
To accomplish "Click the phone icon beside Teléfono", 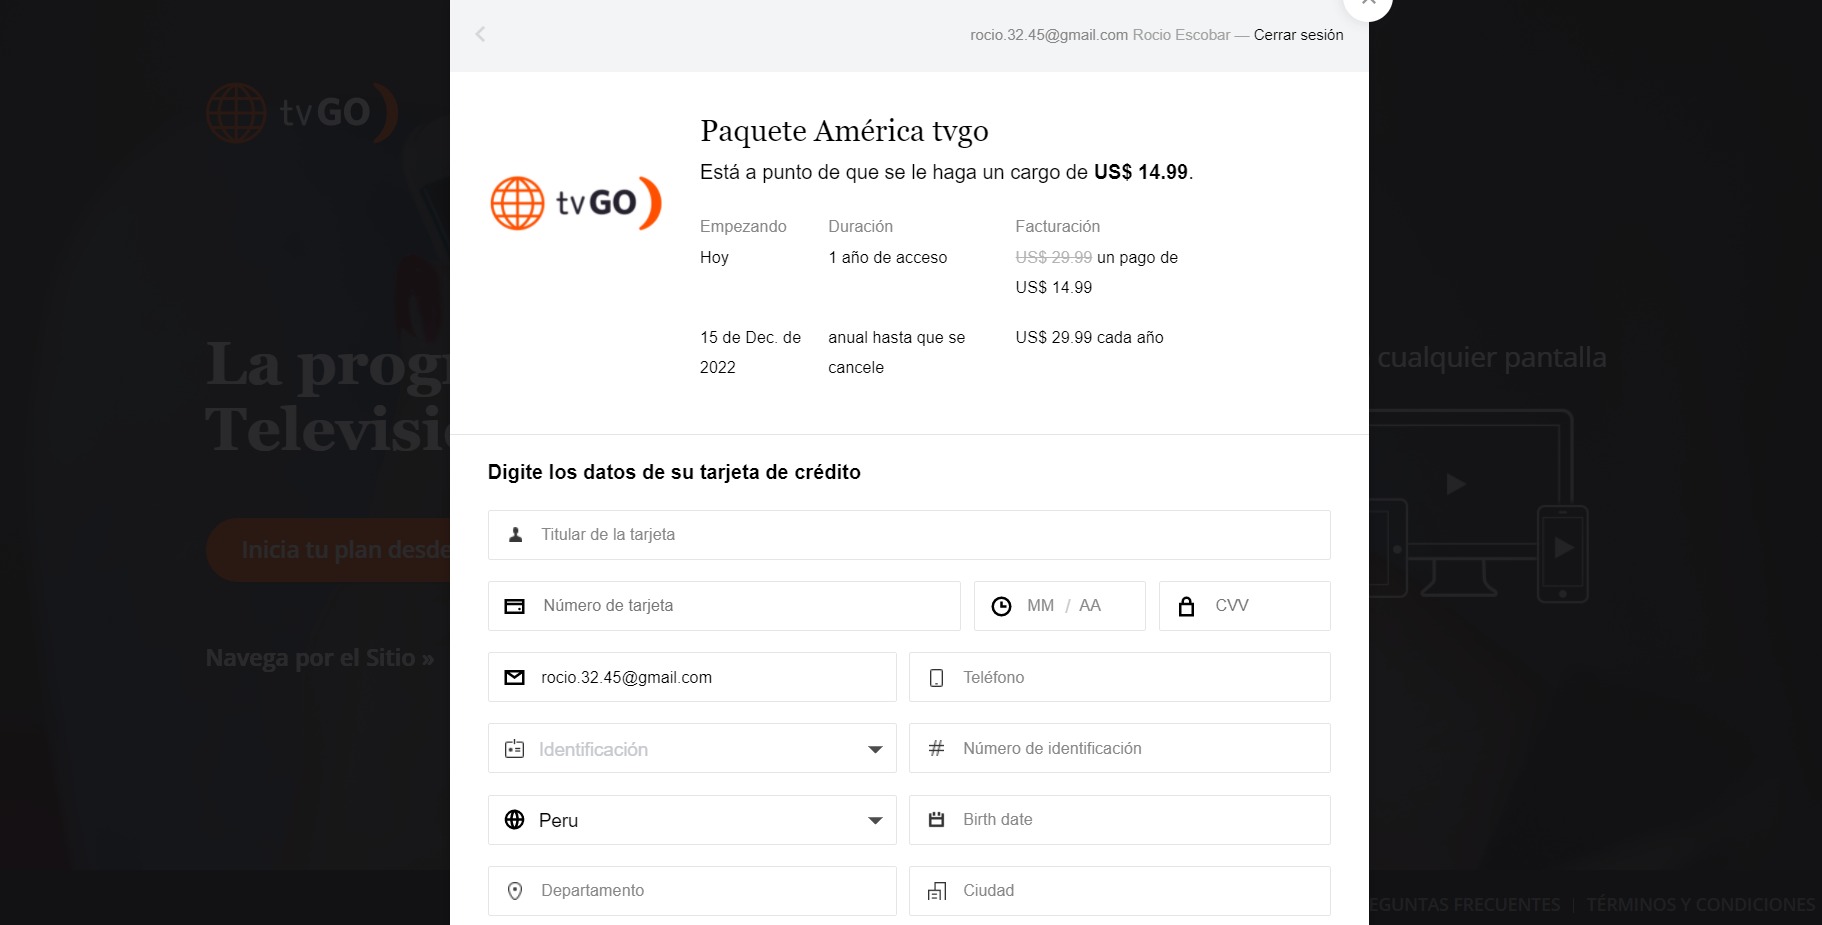I will pos(936,678).
